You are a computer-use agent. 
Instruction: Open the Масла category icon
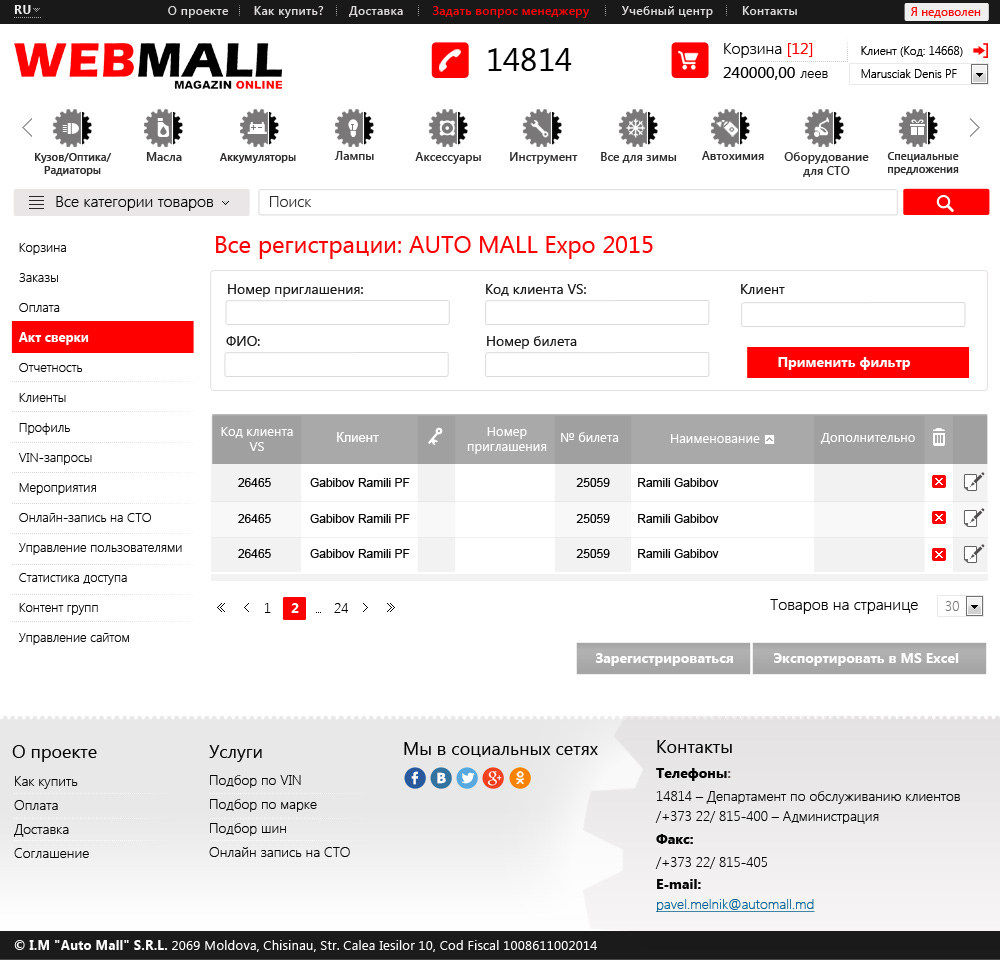163,128
